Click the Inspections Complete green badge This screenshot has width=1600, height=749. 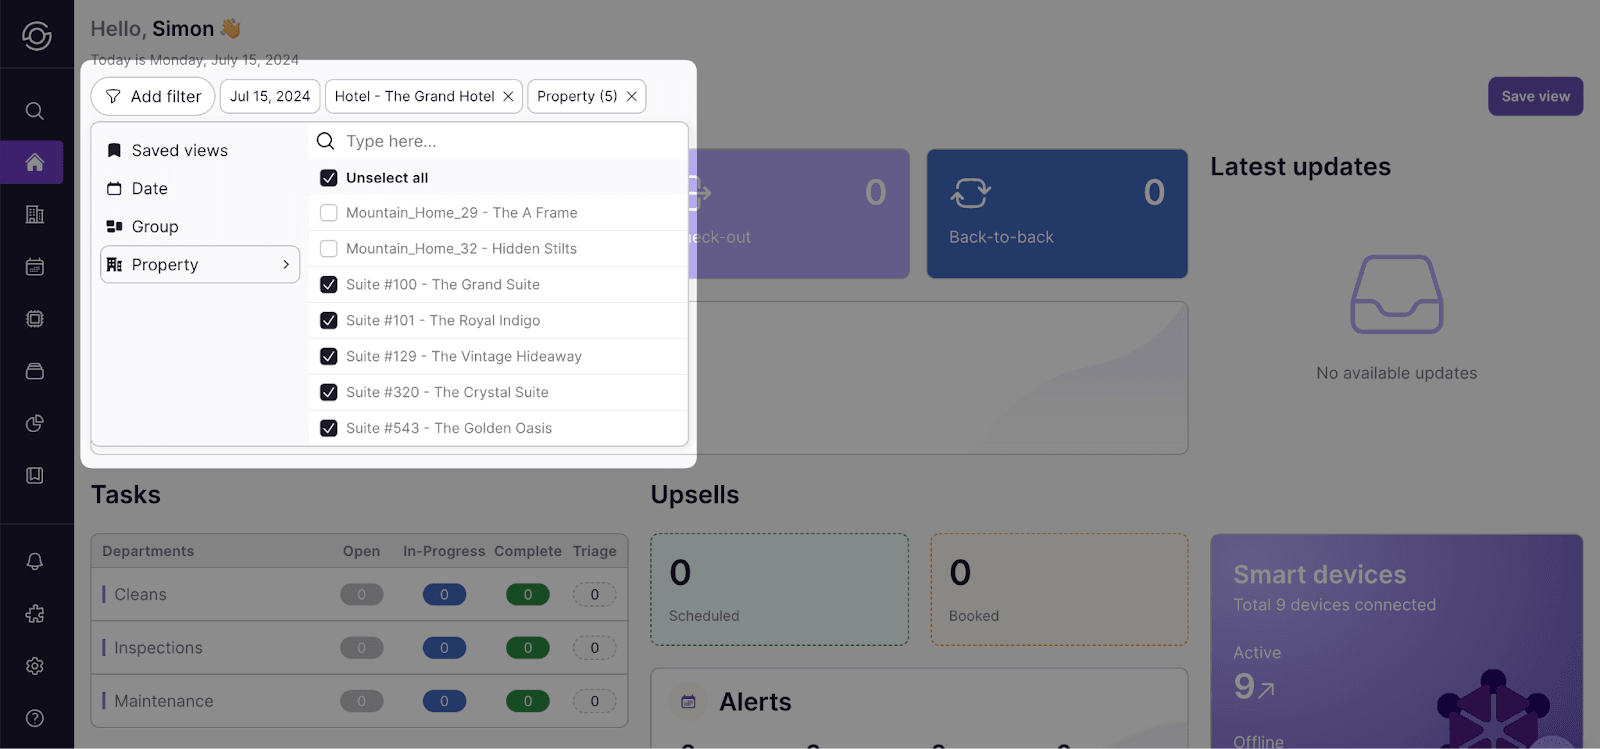[528, 647]
